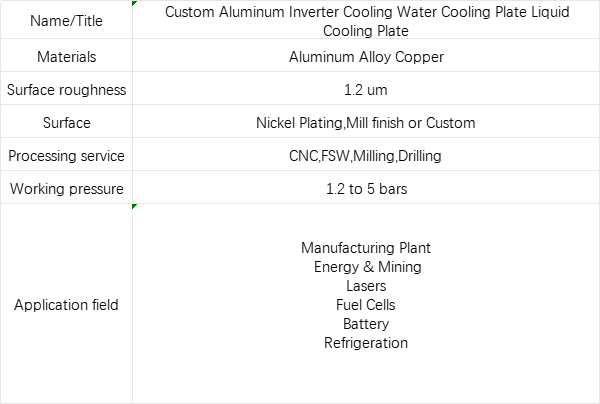Viewport: 600px width, 404px height.
Task: Click the Fuel Cells text line
Action: click(365, 305)
